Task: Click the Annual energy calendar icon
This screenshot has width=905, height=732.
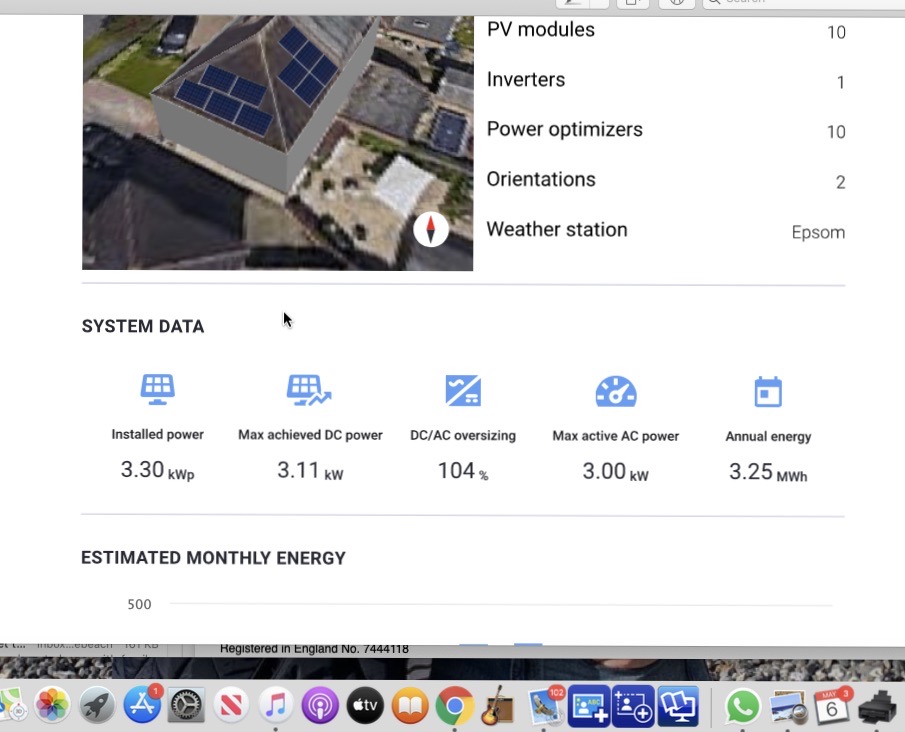Action: 768,392
